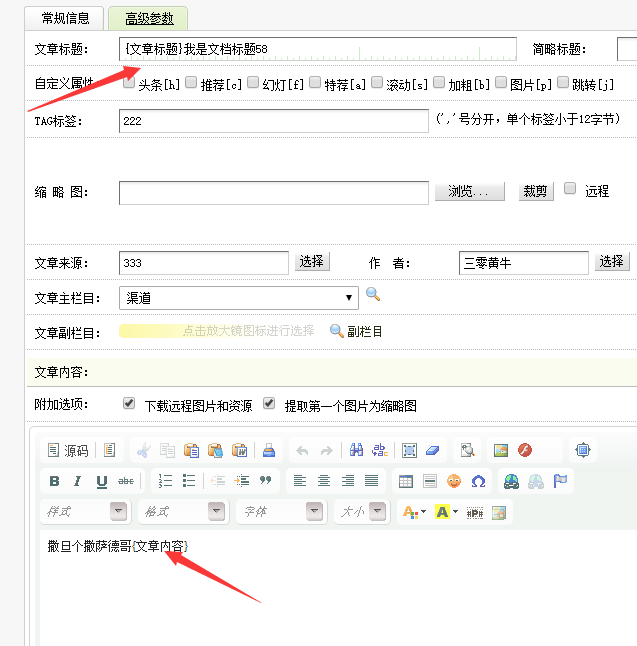
Task: Insert a bulleted list
Action: pos(189,481)
